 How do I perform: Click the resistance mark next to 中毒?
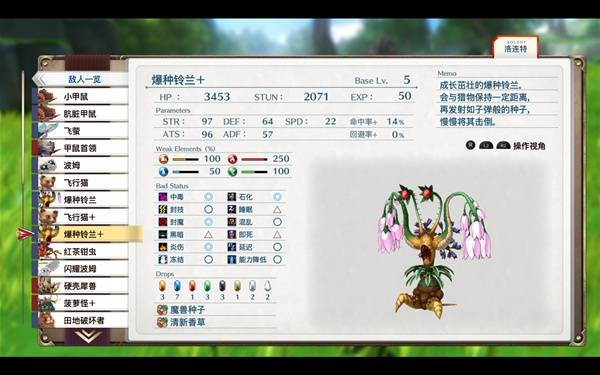pos(209,197)
